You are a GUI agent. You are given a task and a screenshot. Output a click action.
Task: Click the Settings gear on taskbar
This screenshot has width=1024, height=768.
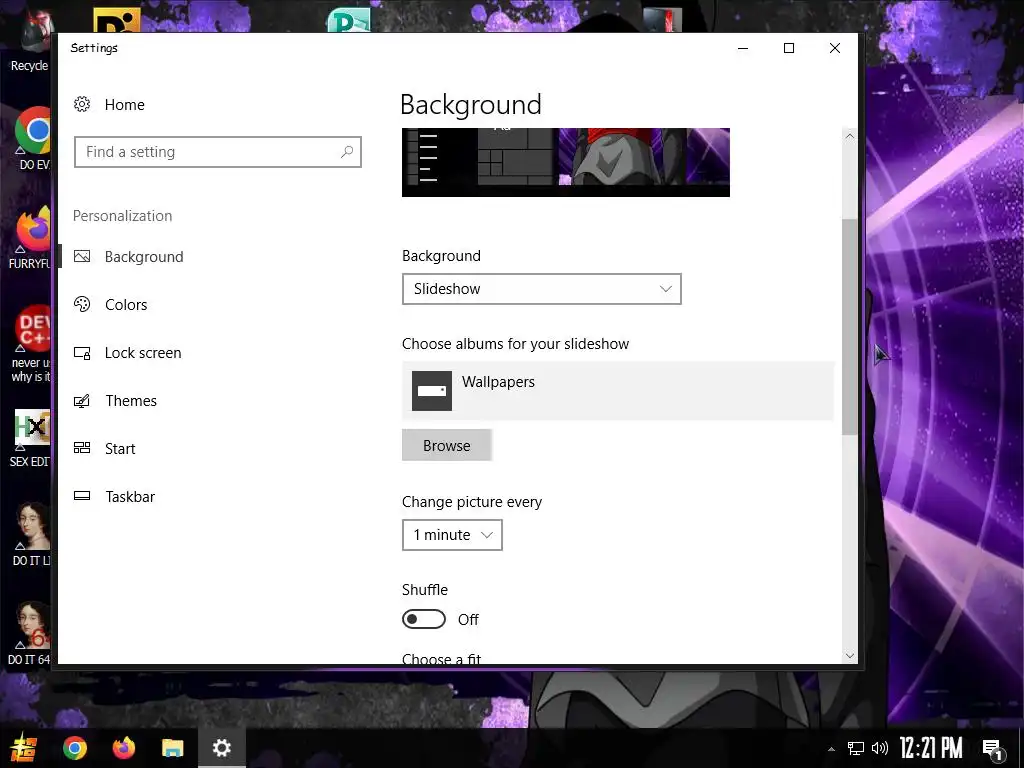[x=221, y=748]
